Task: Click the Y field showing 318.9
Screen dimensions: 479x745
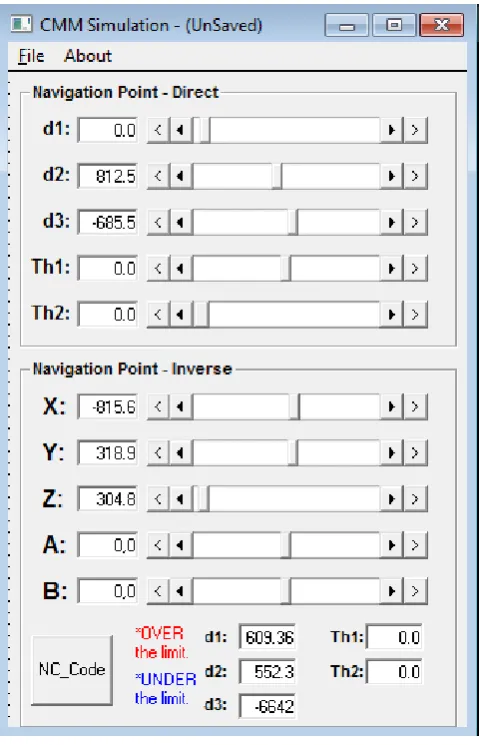Action: [x=108, y=453]
